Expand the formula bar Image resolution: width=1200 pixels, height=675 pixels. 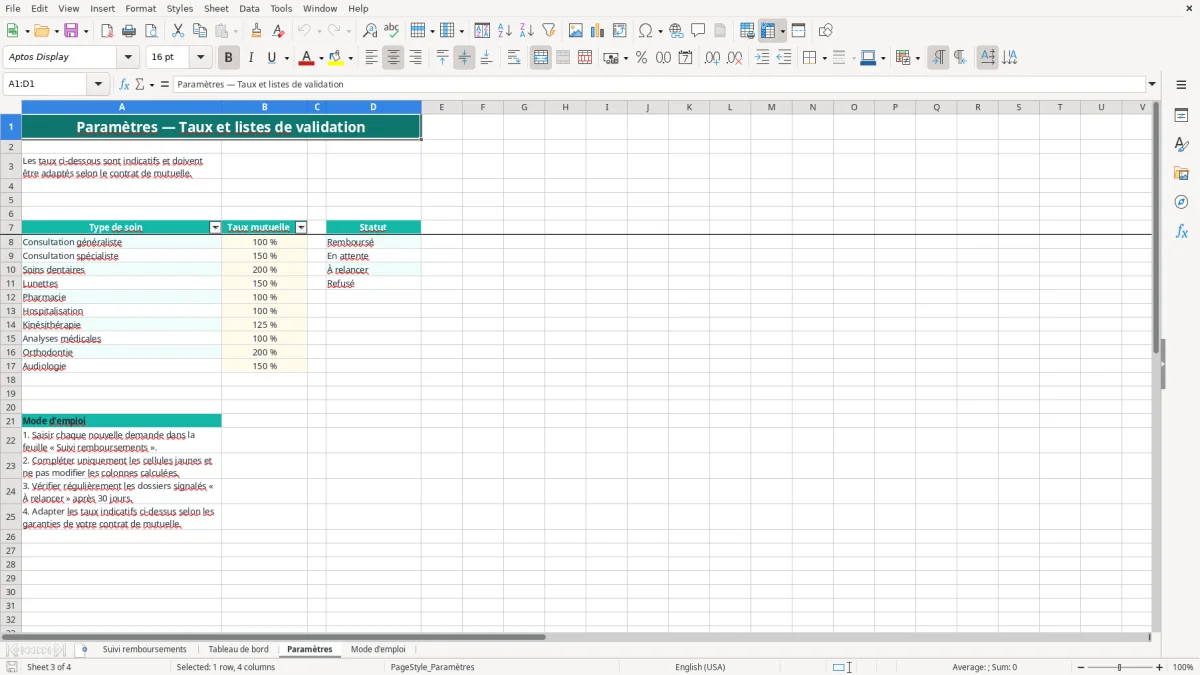point(1152,84)
